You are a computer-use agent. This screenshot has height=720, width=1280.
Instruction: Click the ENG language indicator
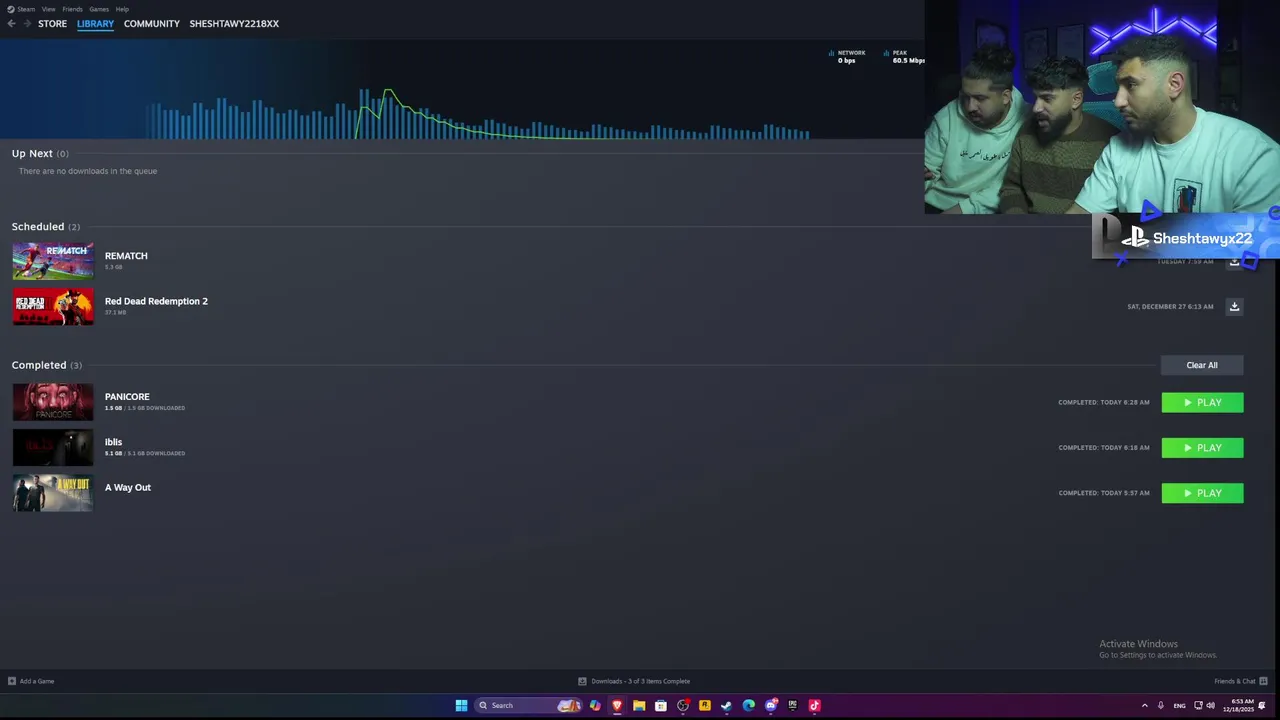click(1180, 705)
